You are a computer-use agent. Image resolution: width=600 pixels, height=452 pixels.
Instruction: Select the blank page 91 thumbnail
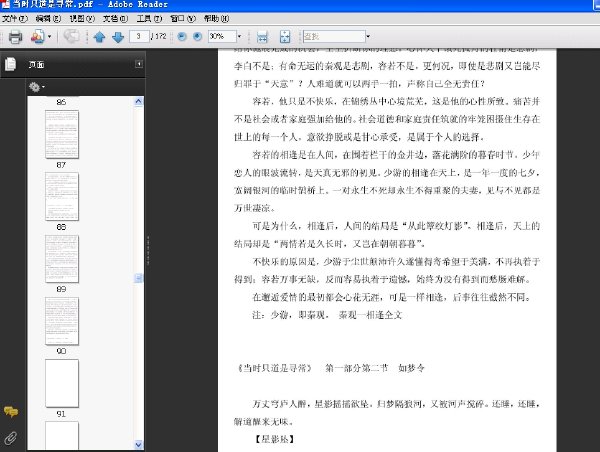point(62,383)
